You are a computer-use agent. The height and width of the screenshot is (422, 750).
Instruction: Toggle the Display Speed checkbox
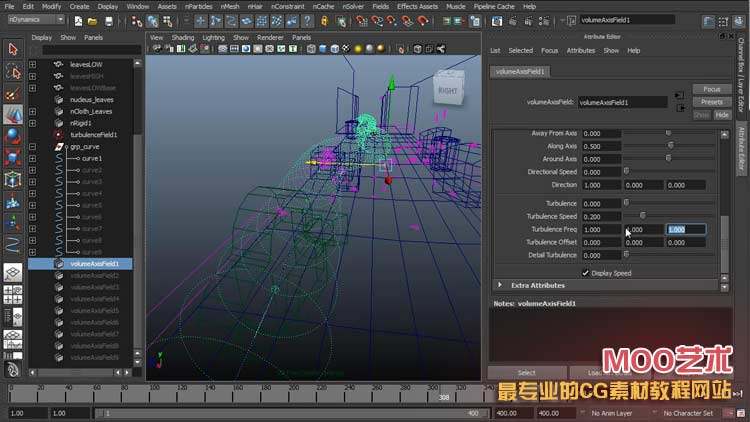[x=586, y=272]
